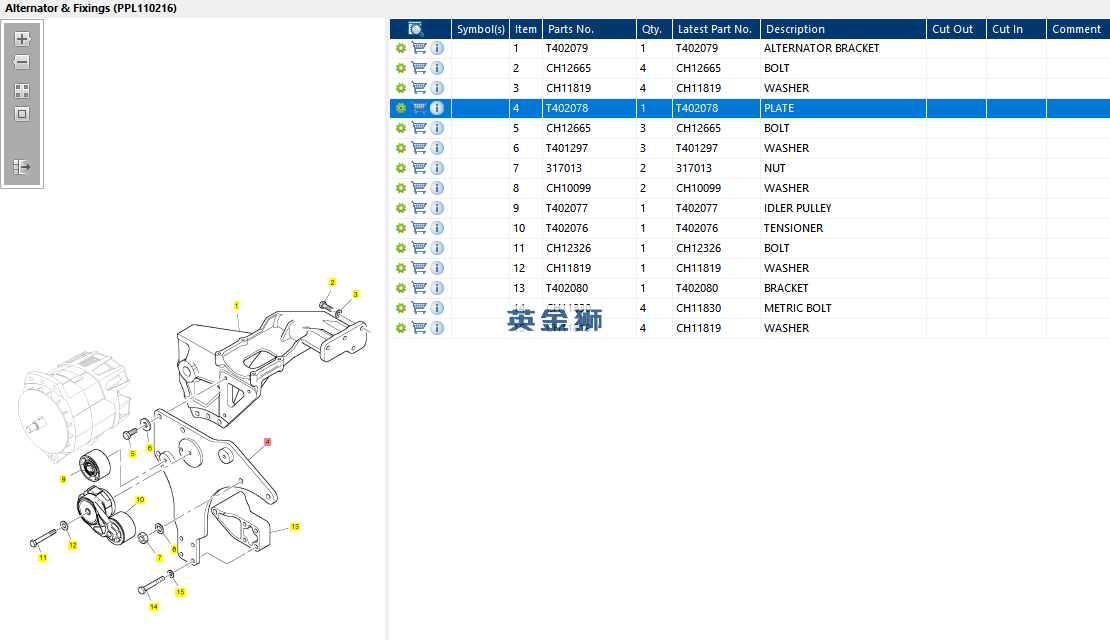Open info for T401297 WASHER
The height and width of the screenshot is (640, 1110).
[x=437, y=148]
